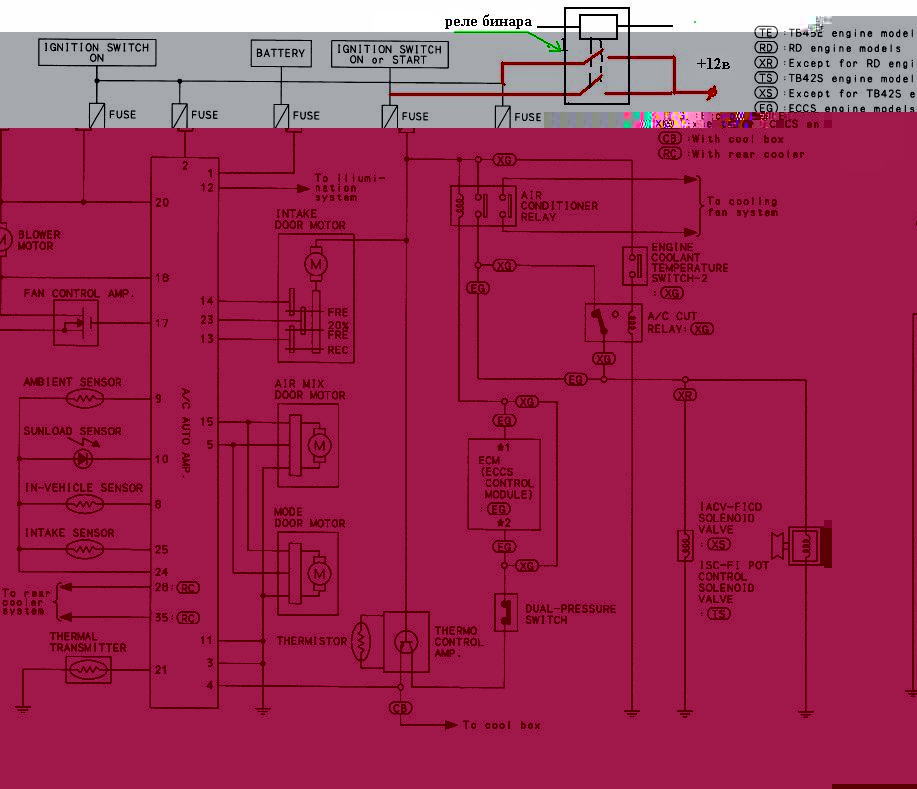Screen dimensions: 917x789
Task: Select the AIR CONDITIONER RELAY label
Action: (559, 206)
